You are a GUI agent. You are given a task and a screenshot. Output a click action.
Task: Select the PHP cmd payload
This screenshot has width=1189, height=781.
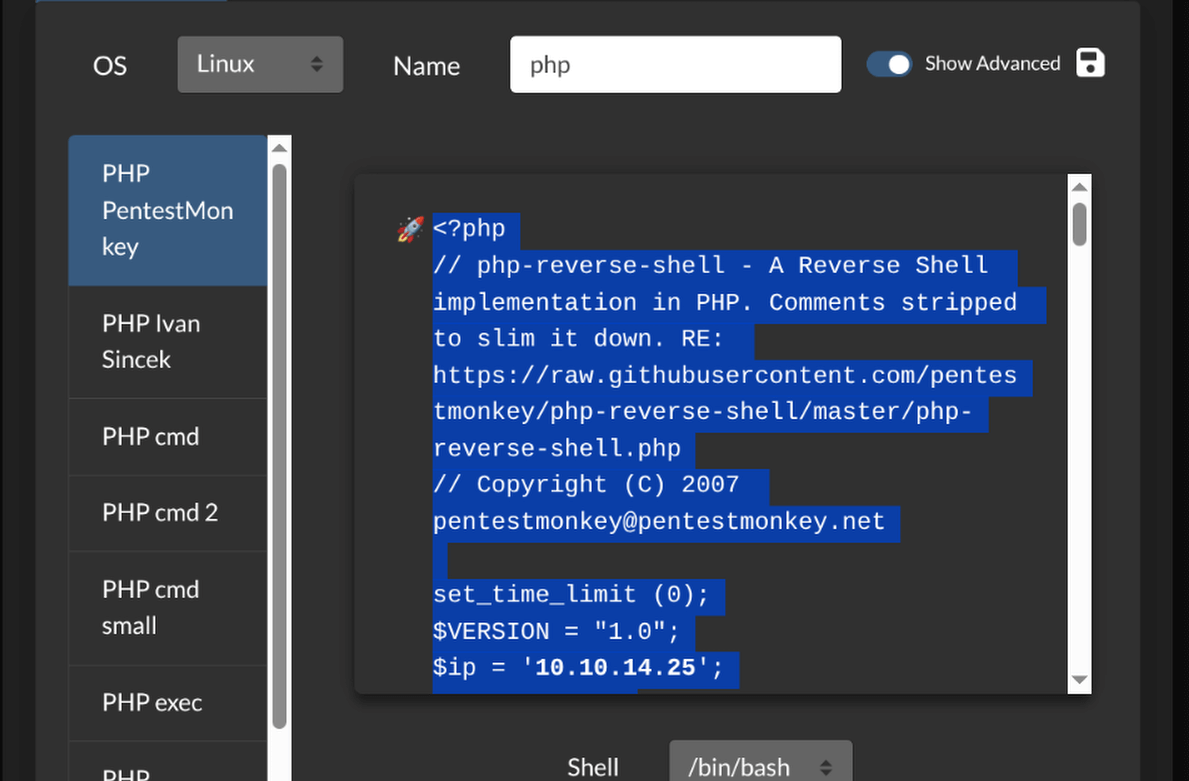[168, 438]
